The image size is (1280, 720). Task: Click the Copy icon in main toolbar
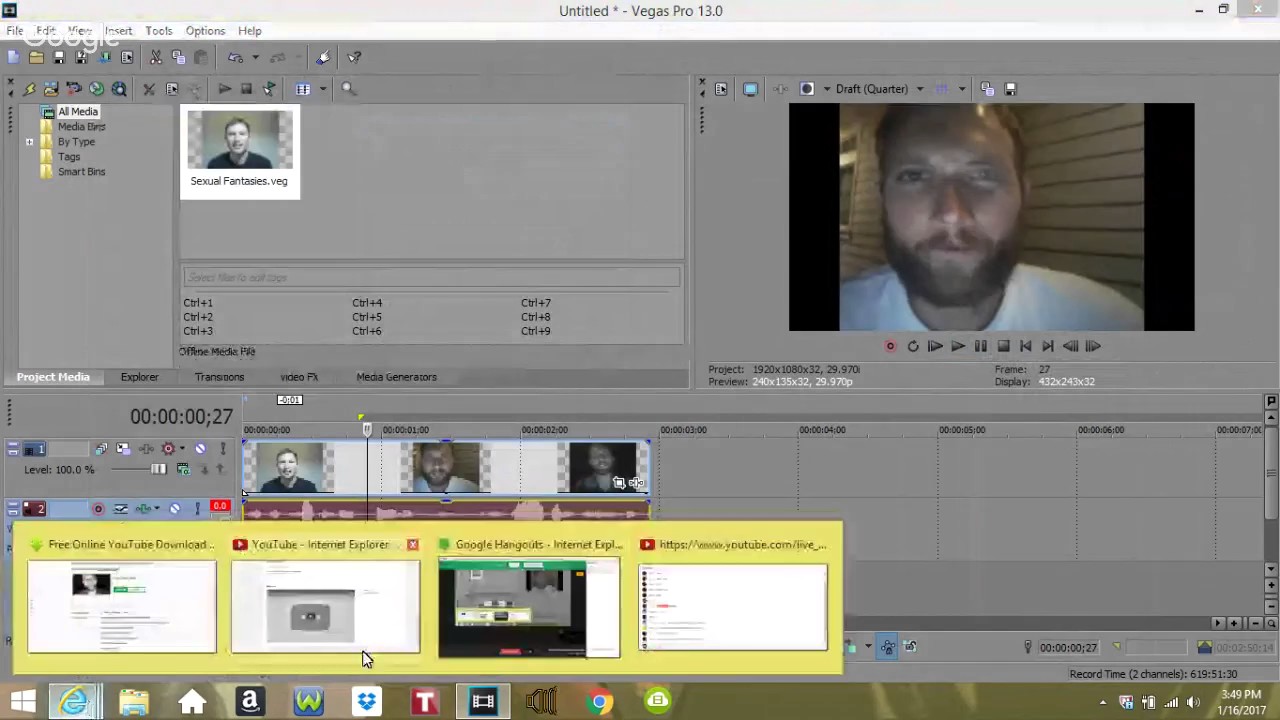[x=178, y=58]
